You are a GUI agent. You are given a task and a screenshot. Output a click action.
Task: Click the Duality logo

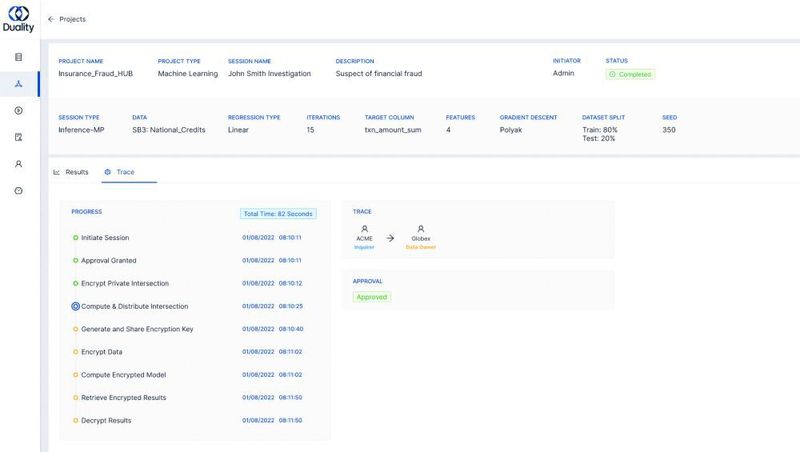tap(18, 19)
